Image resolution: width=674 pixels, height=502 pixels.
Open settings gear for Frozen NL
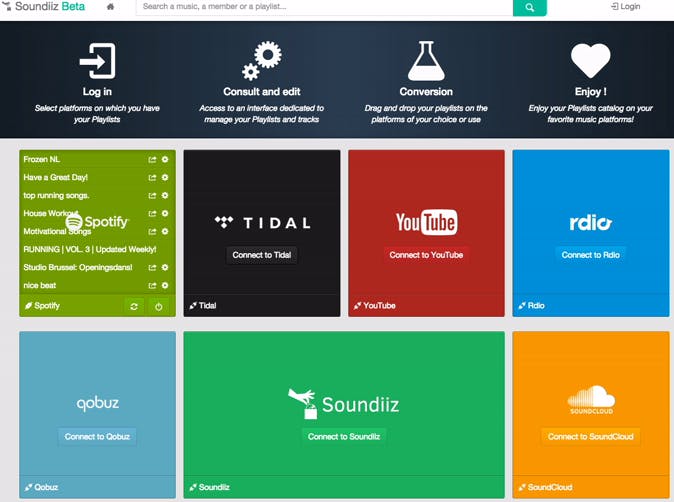[x=165, y=159]
